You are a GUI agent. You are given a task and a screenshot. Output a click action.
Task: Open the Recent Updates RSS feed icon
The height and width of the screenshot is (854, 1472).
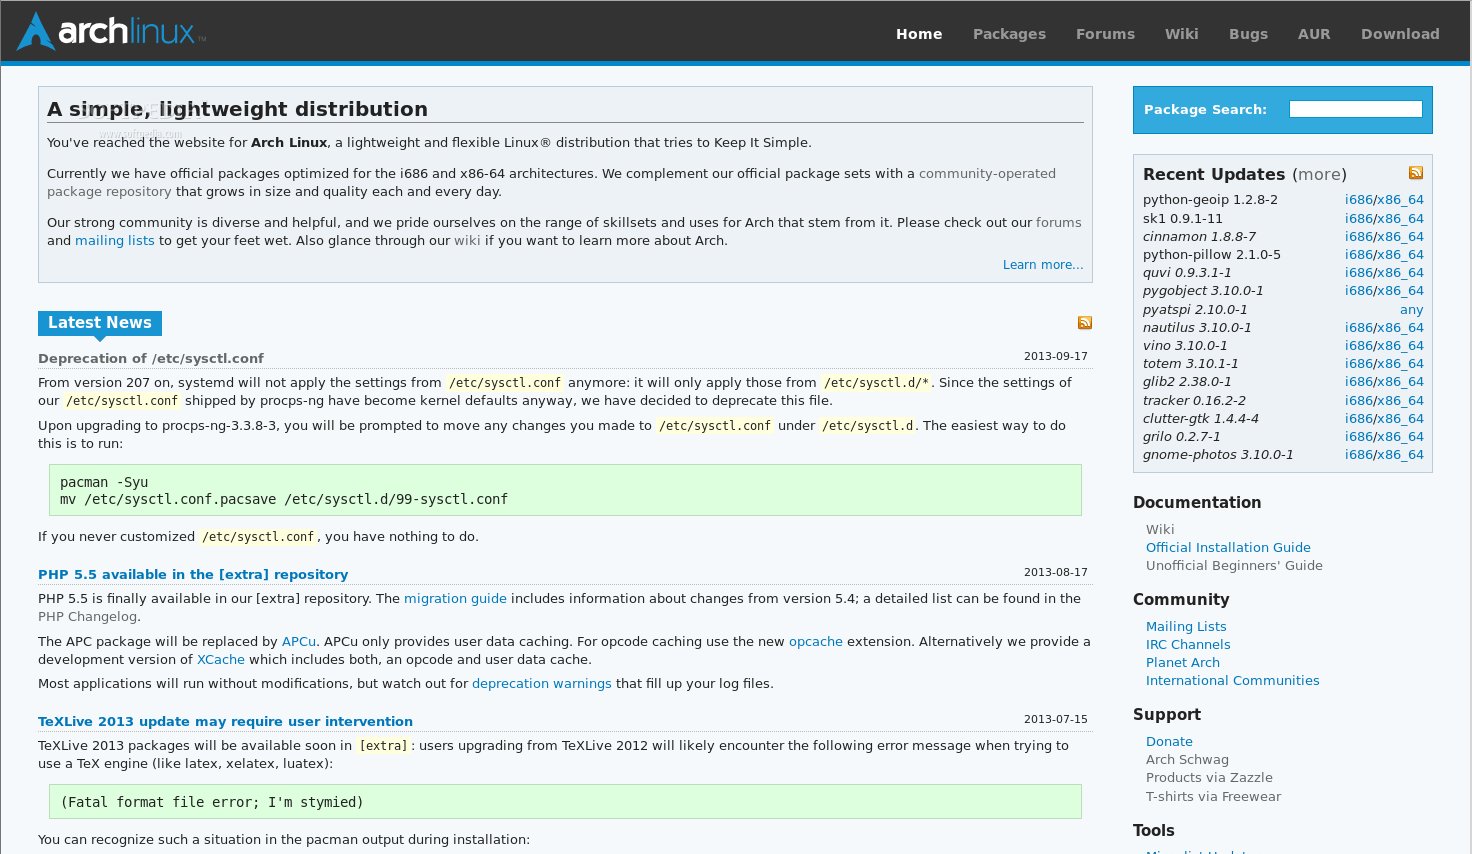[1416, 172]
